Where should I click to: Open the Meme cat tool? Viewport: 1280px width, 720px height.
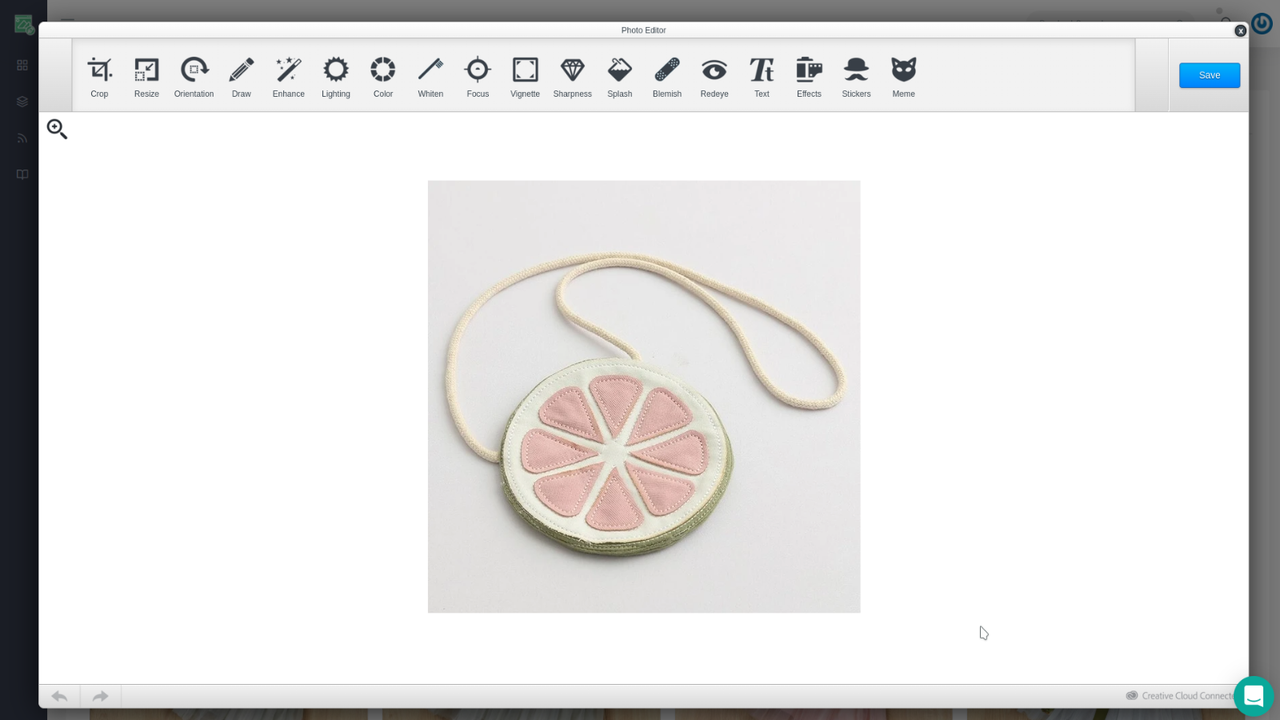pos(904,77)
